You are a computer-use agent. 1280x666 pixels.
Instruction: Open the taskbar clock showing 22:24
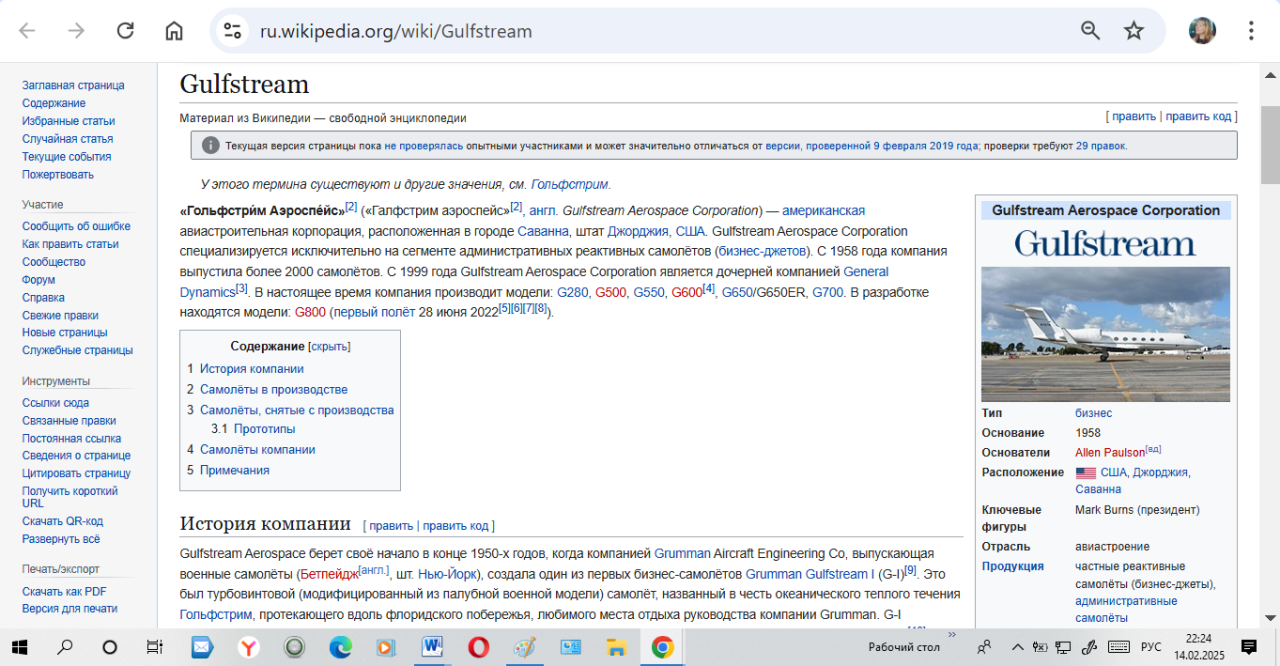[x=1199, y=647]
